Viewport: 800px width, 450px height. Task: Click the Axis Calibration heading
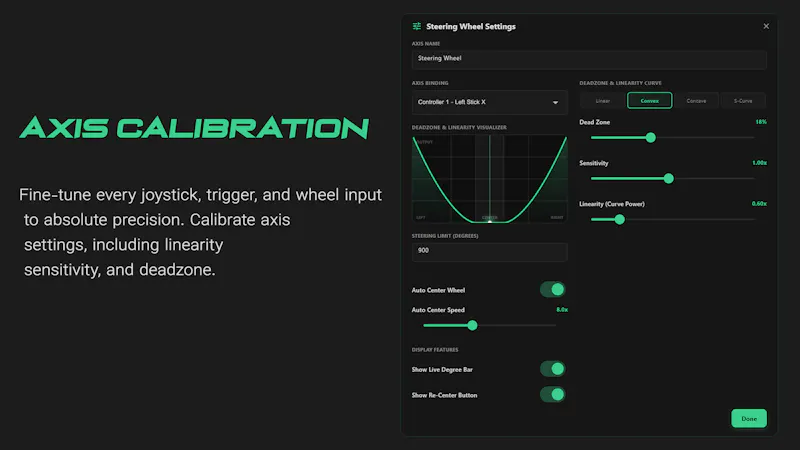click(x=194, y=128)
